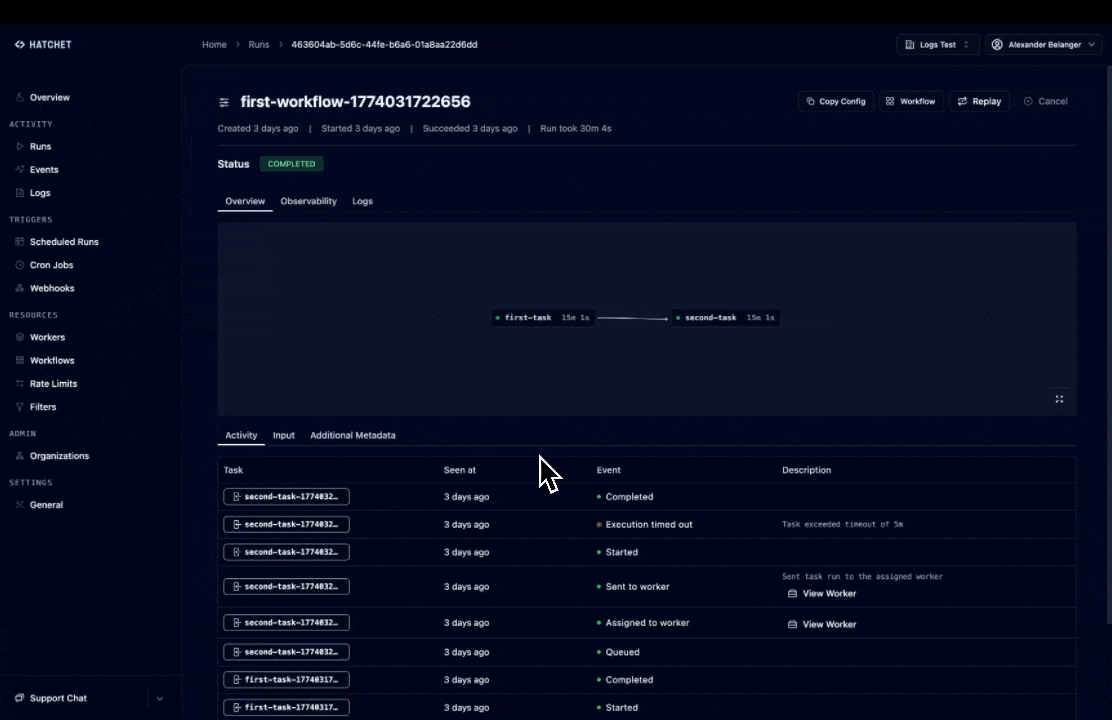The height and width of the screenshot is (720, 1112).
Task: Click Runs in the breadcrumb
Action: (x=258, y=45)
